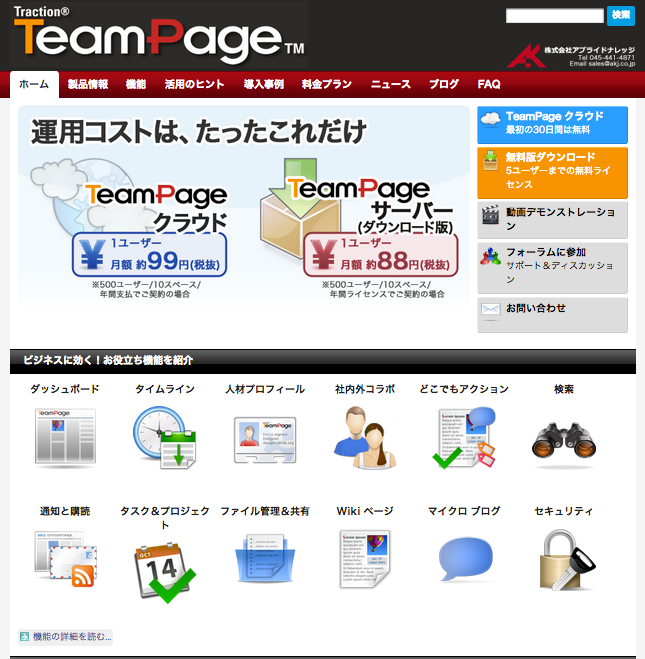
Task: Click the 社内外コラボ people icon
Action: pos(364,439)
